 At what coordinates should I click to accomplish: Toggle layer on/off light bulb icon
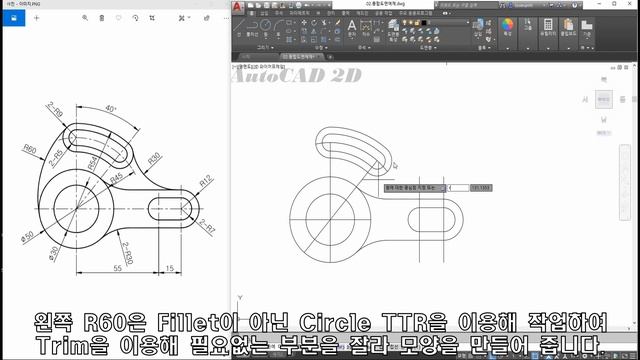(404, 23)
